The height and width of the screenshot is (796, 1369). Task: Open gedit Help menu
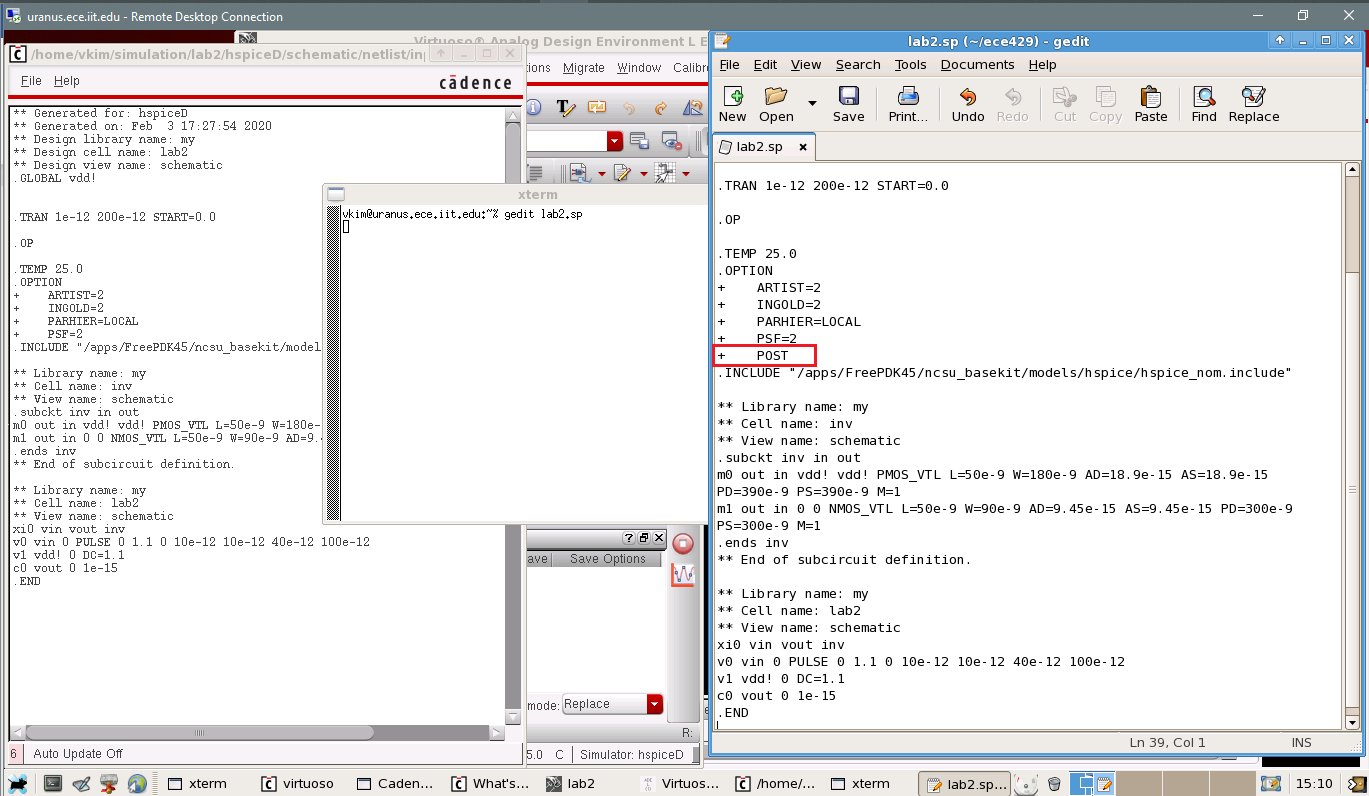point(1042,65)
